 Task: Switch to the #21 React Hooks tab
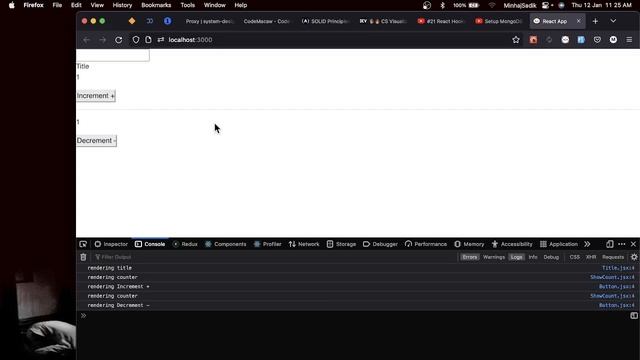pos(441,21)
